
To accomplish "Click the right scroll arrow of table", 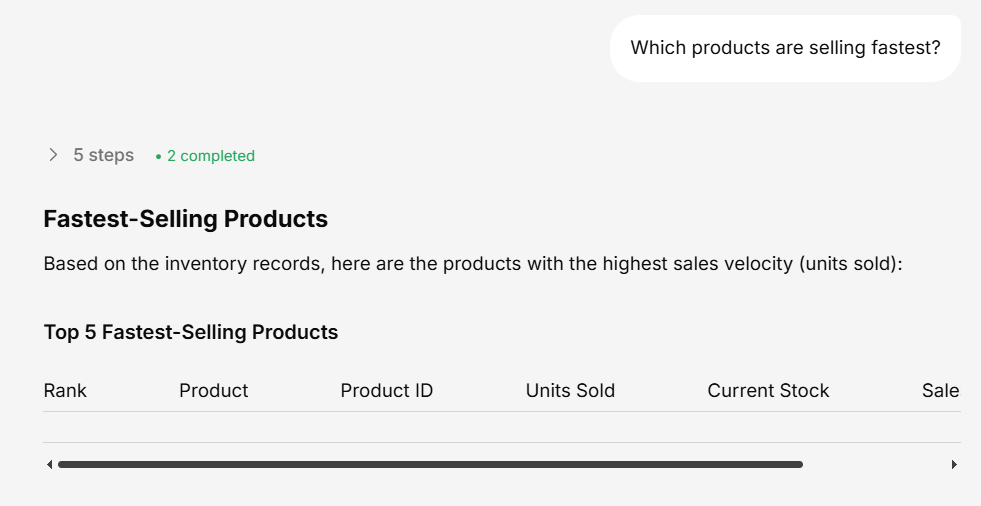I will coord(954,464).
